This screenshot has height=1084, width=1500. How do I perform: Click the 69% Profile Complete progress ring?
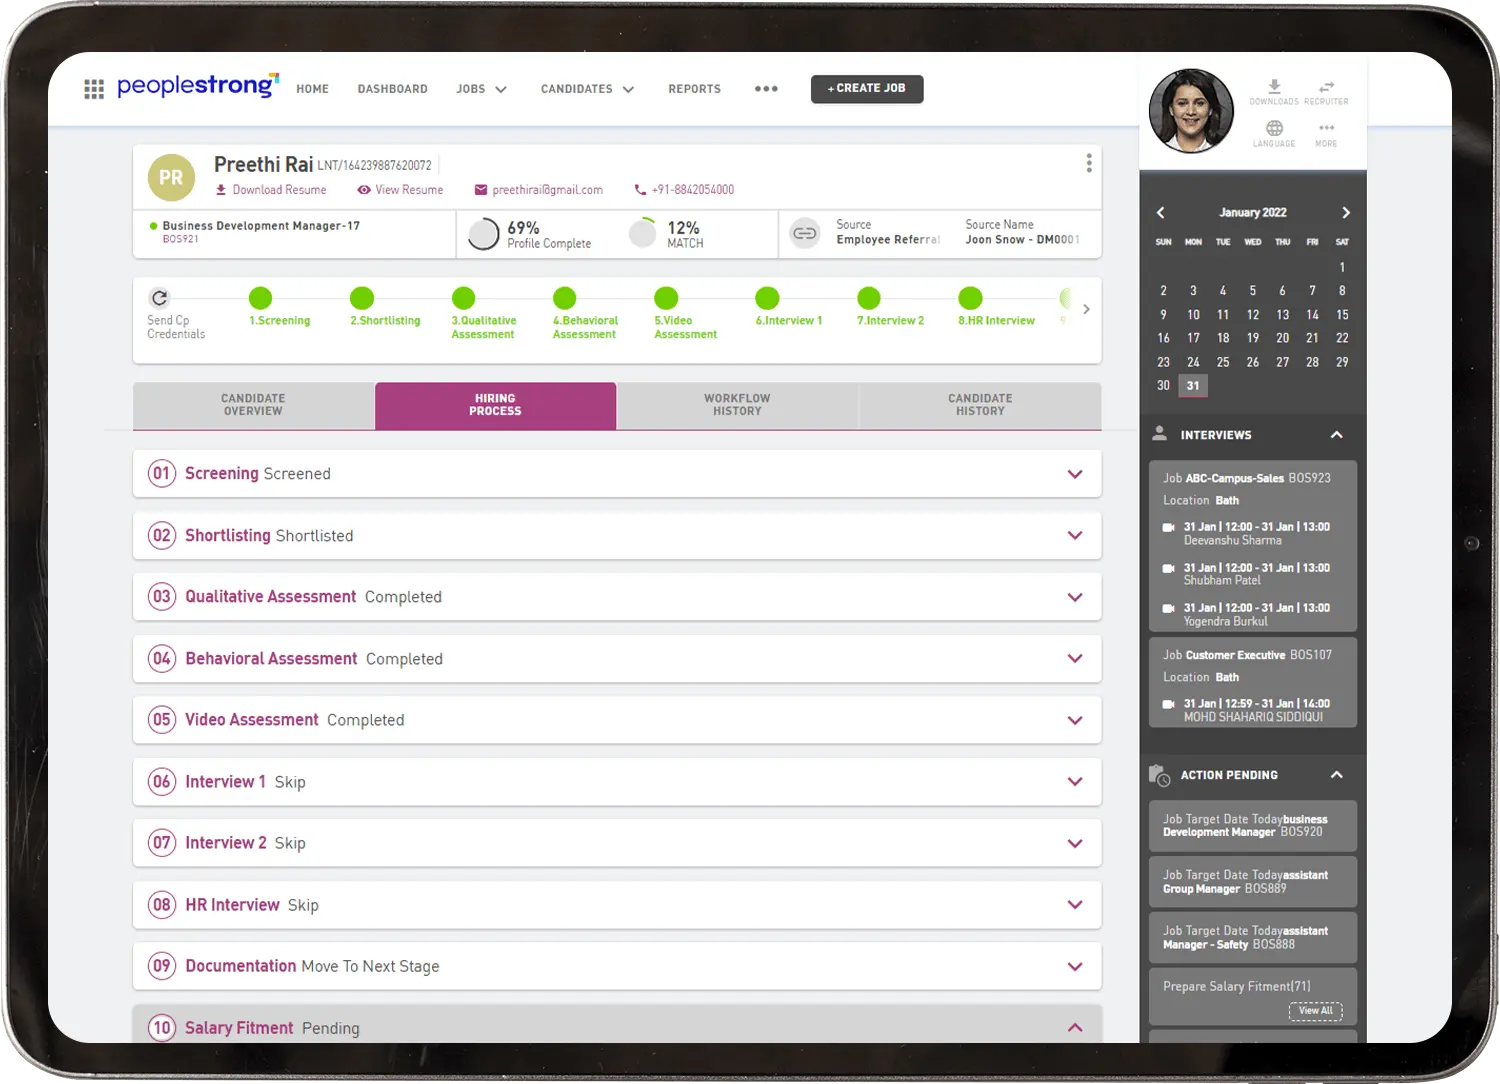coord(484,234)
